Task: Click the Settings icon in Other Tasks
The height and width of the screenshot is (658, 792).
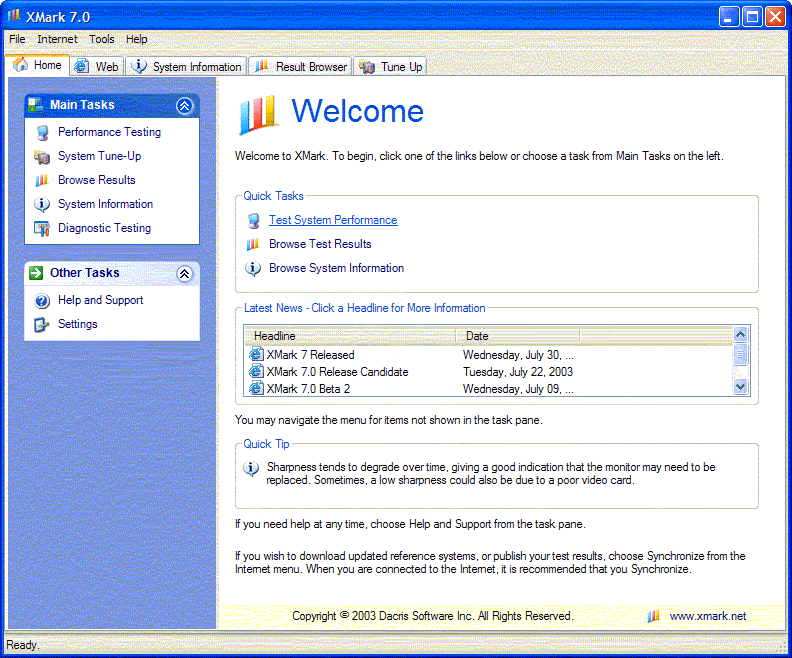Action: (42, 325)
